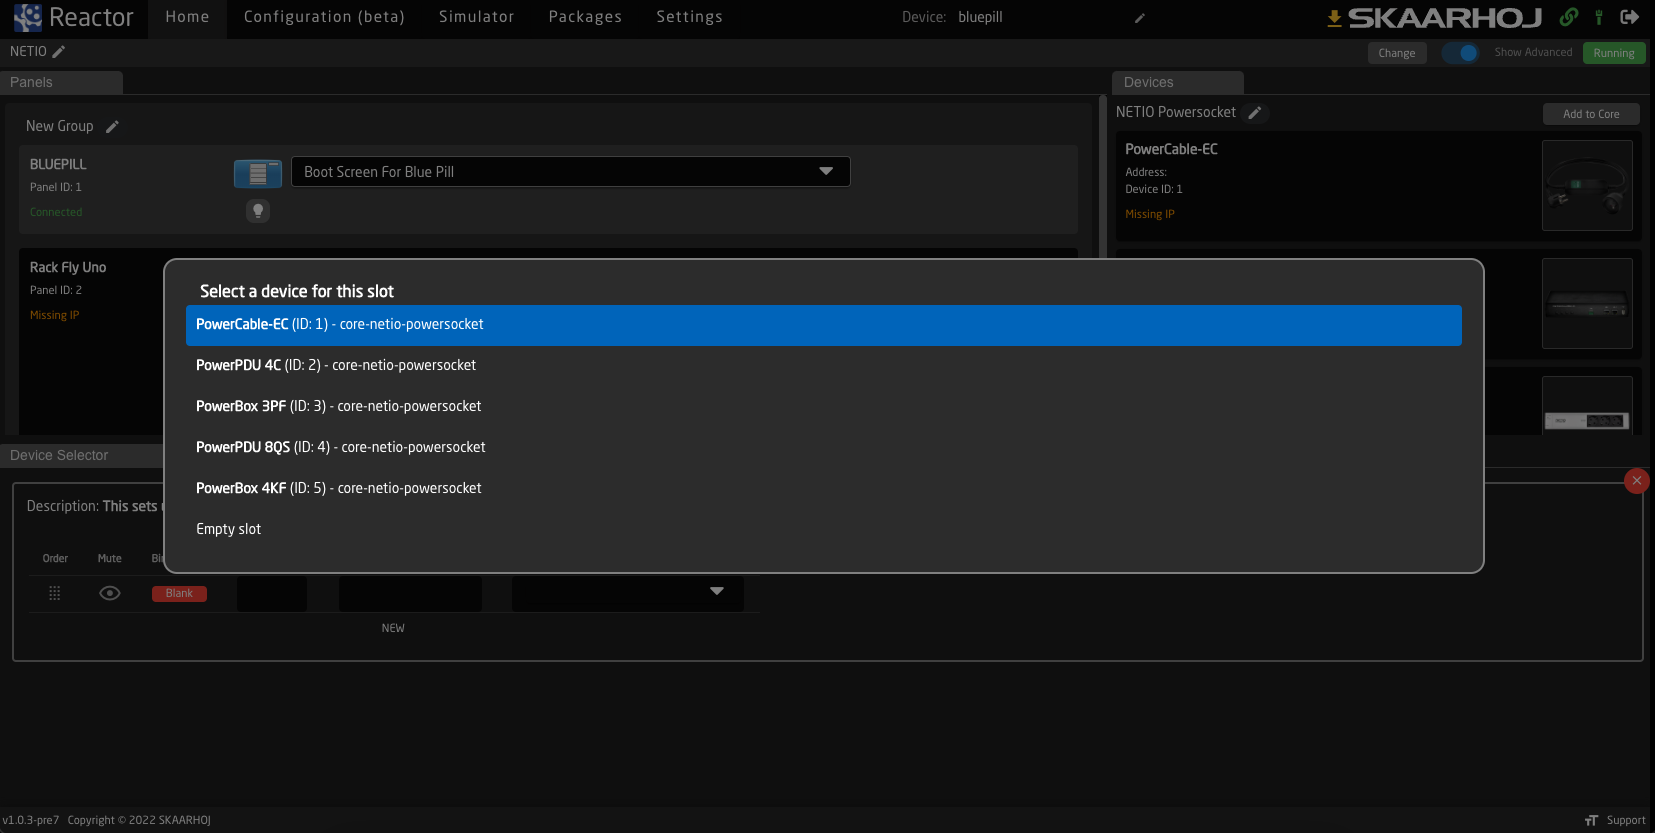Image resolution: width=1655 pixels, height=833 pixels.
Task: Click the Reactor logo icon
Action: pyautogui.click(x=28, y=17)
